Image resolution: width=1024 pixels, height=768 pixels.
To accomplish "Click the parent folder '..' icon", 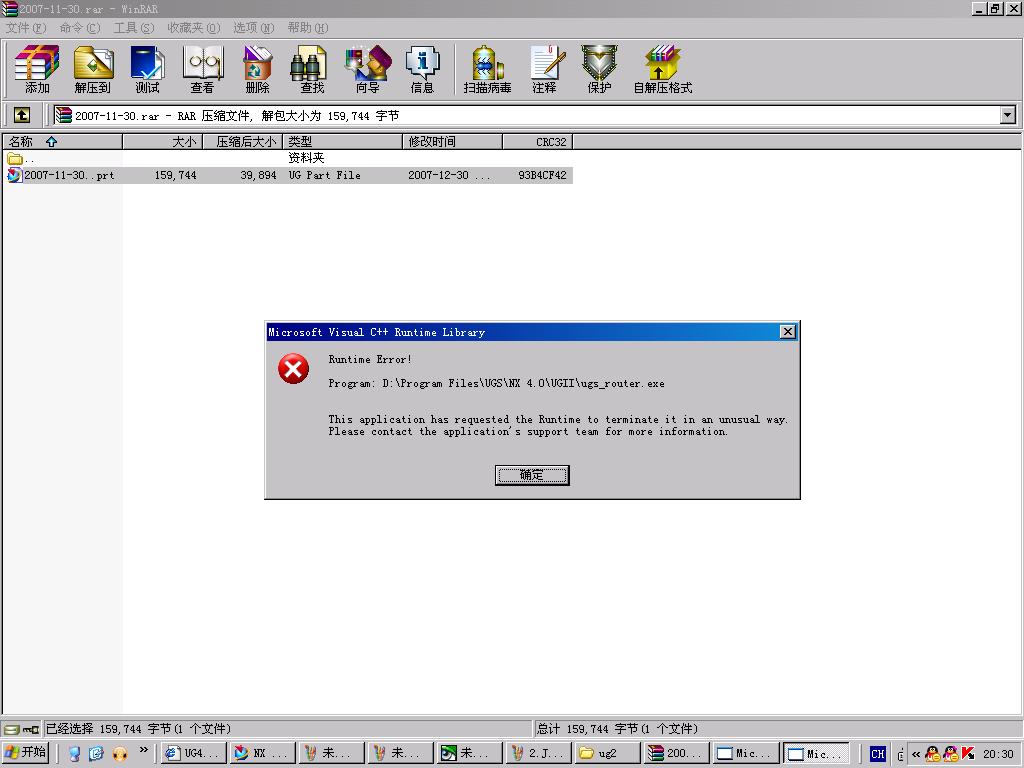I will pyautogui.click(x=15, y=158).
